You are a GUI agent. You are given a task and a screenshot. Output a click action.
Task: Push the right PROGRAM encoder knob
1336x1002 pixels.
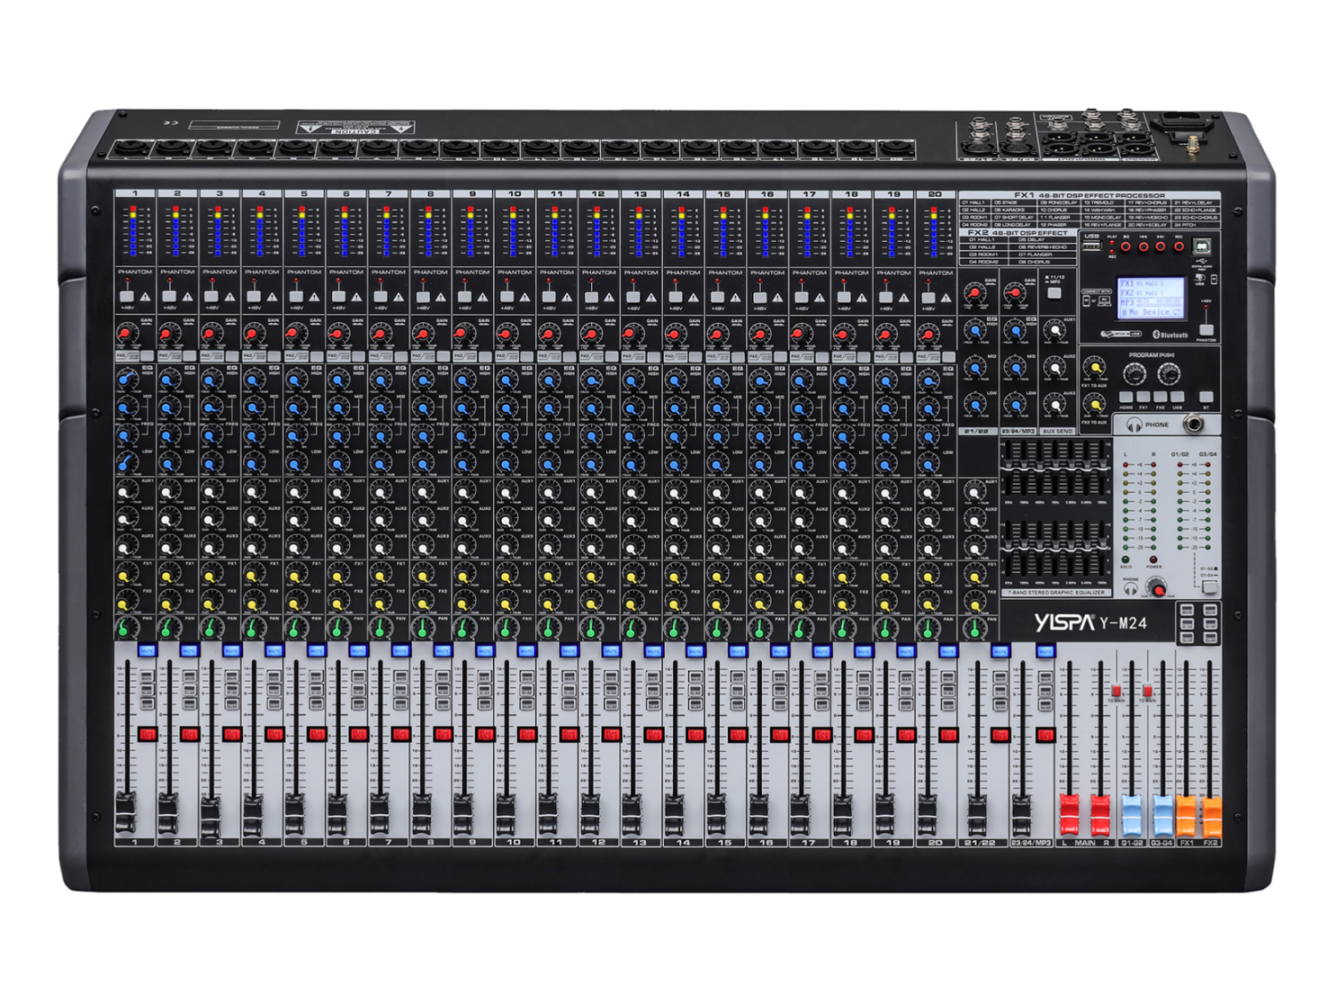[1168, 375]
